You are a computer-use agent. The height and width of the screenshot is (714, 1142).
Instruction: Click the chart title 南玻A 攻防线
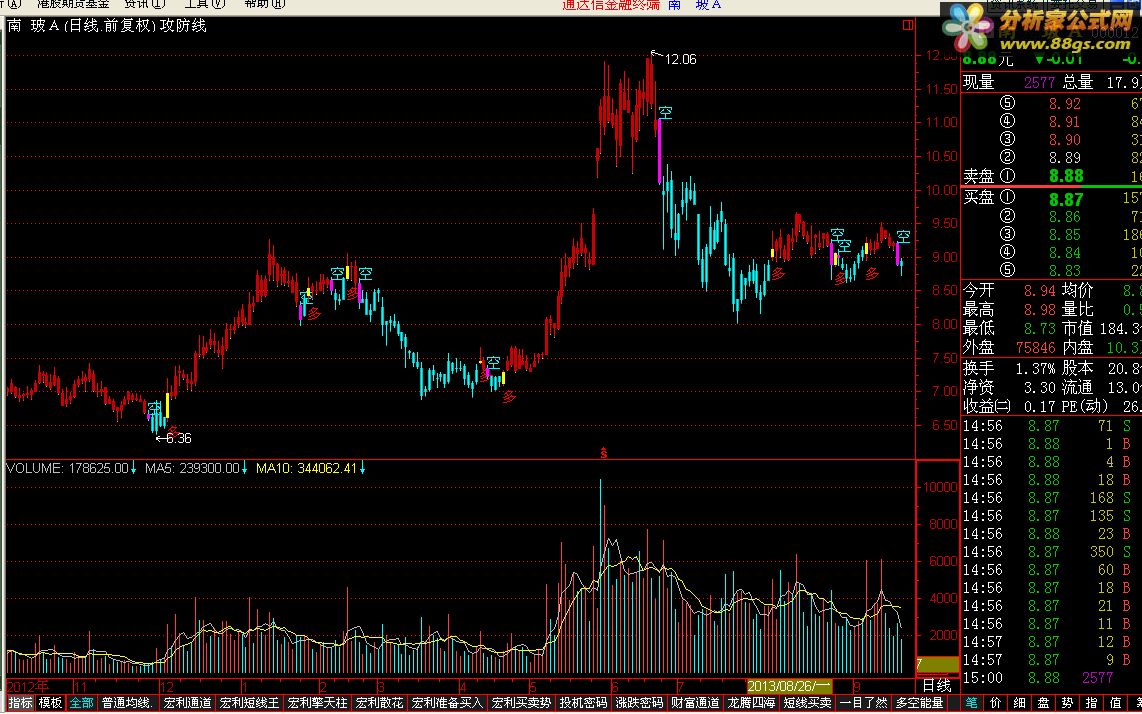107,26
